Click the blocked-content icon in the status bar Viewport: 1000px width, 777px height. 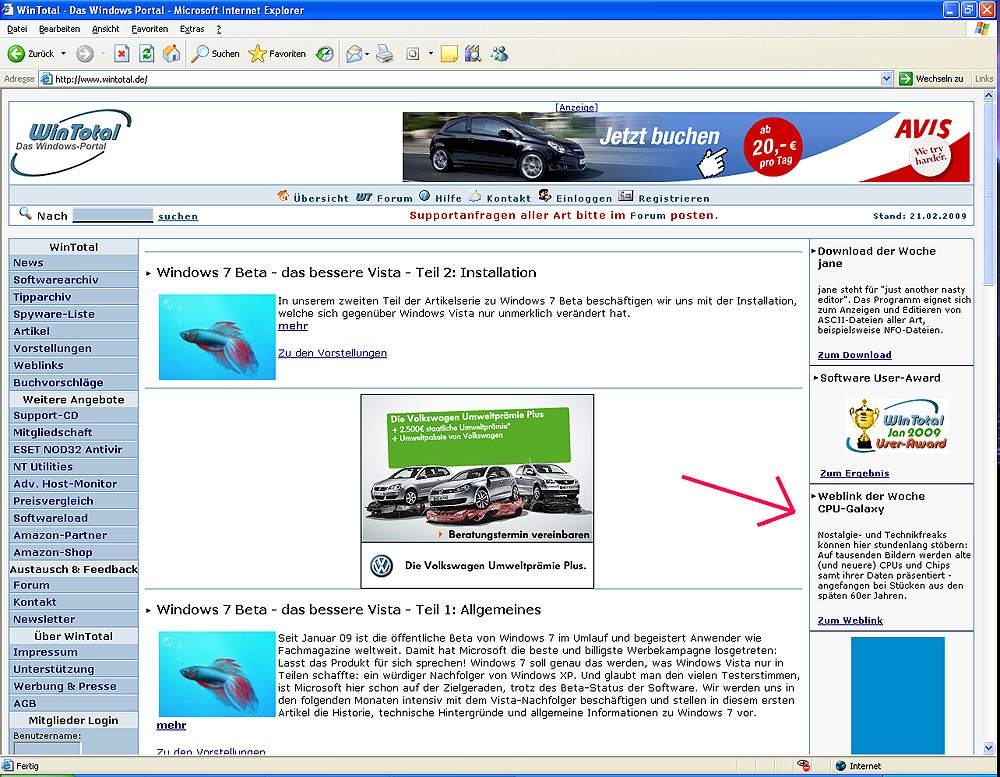point(804,766)
